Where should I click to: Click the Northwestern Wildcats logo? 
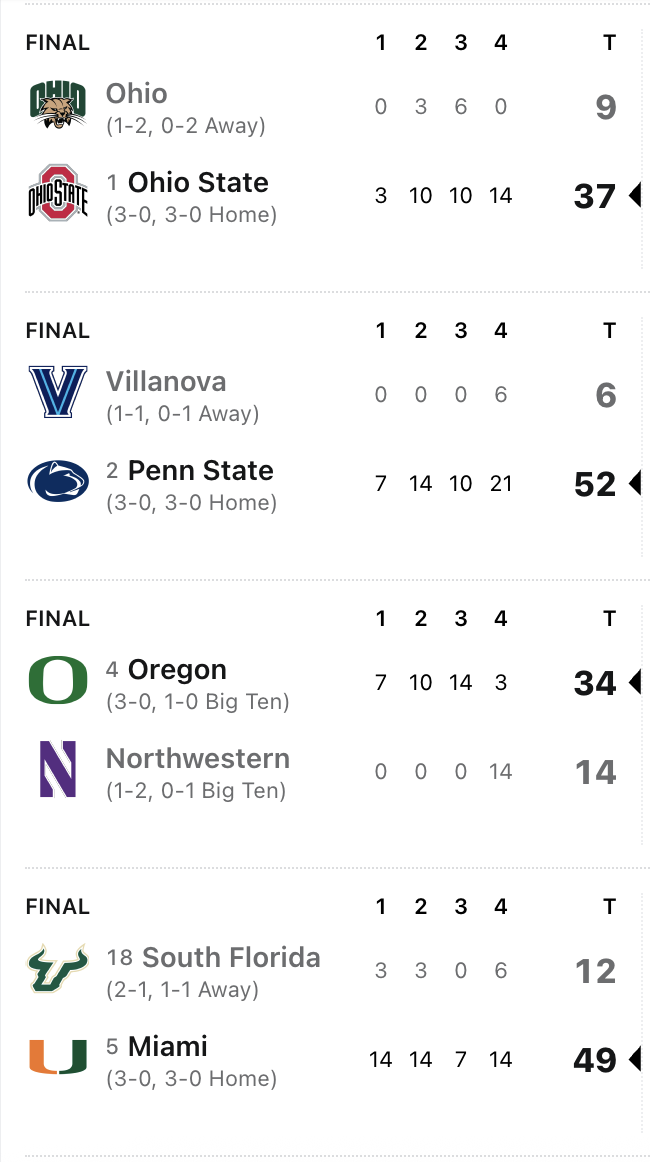point(57,770)
